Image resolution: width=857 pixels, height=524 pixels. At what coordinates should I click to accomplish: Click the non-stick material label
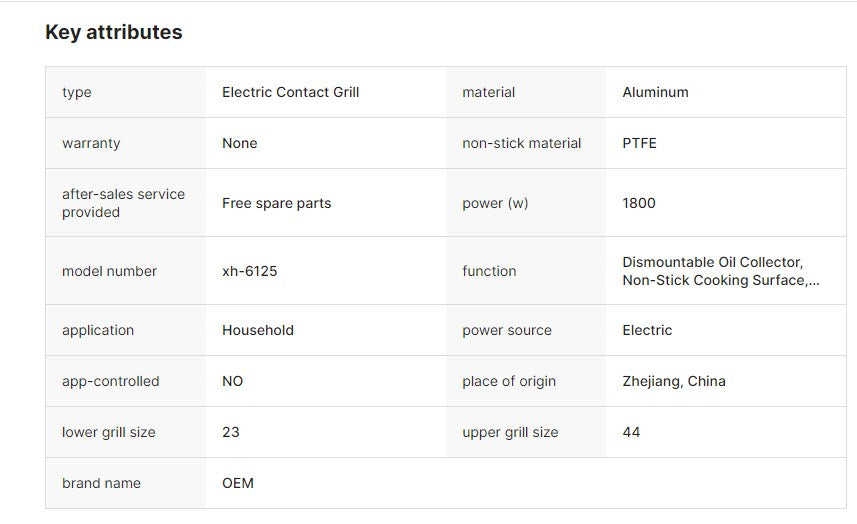[521, 143]
